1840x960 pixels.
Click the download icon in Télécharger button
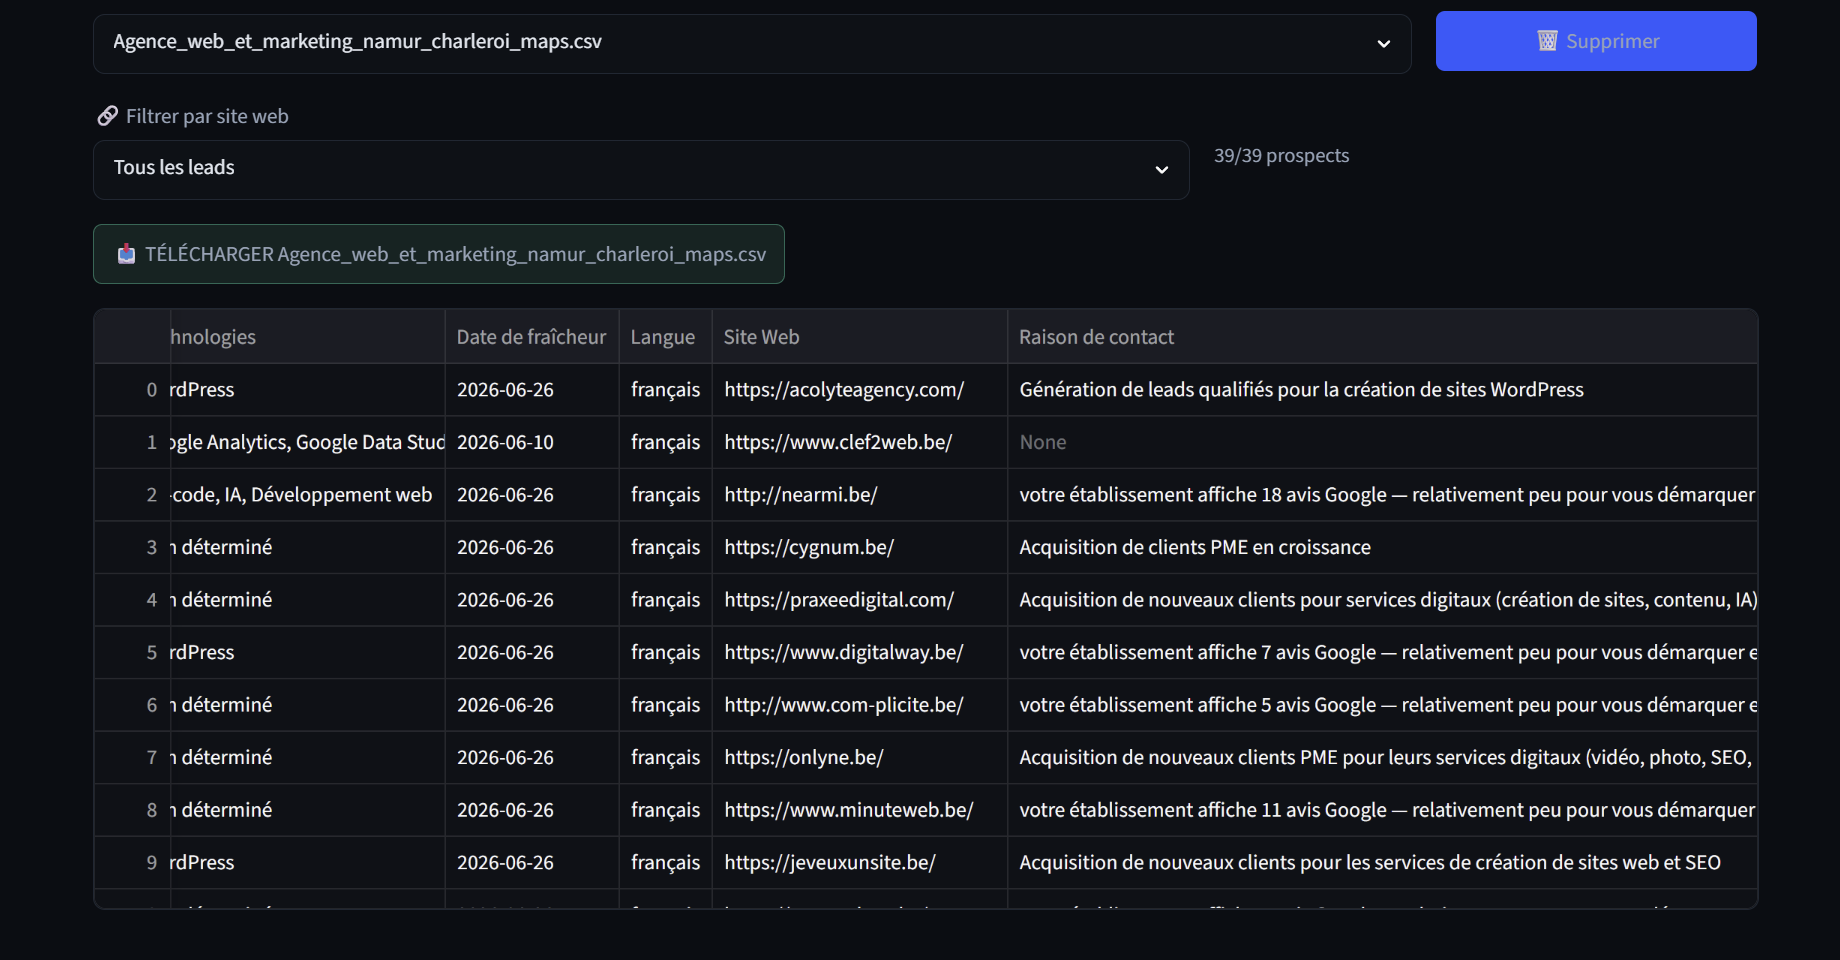coord(126,254)
